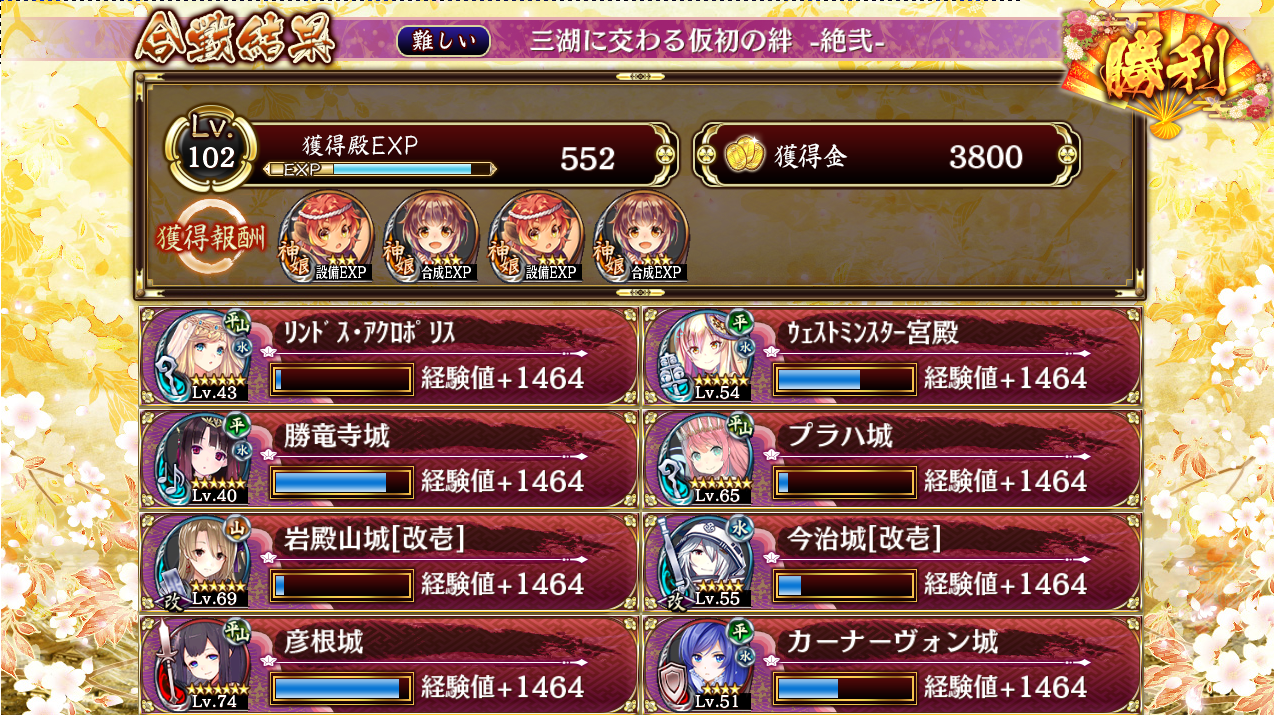The height and width of the screenshot is (715, 1274).
Task: Select the last 合成EXP reward icon
Action: tap(641, 237)
